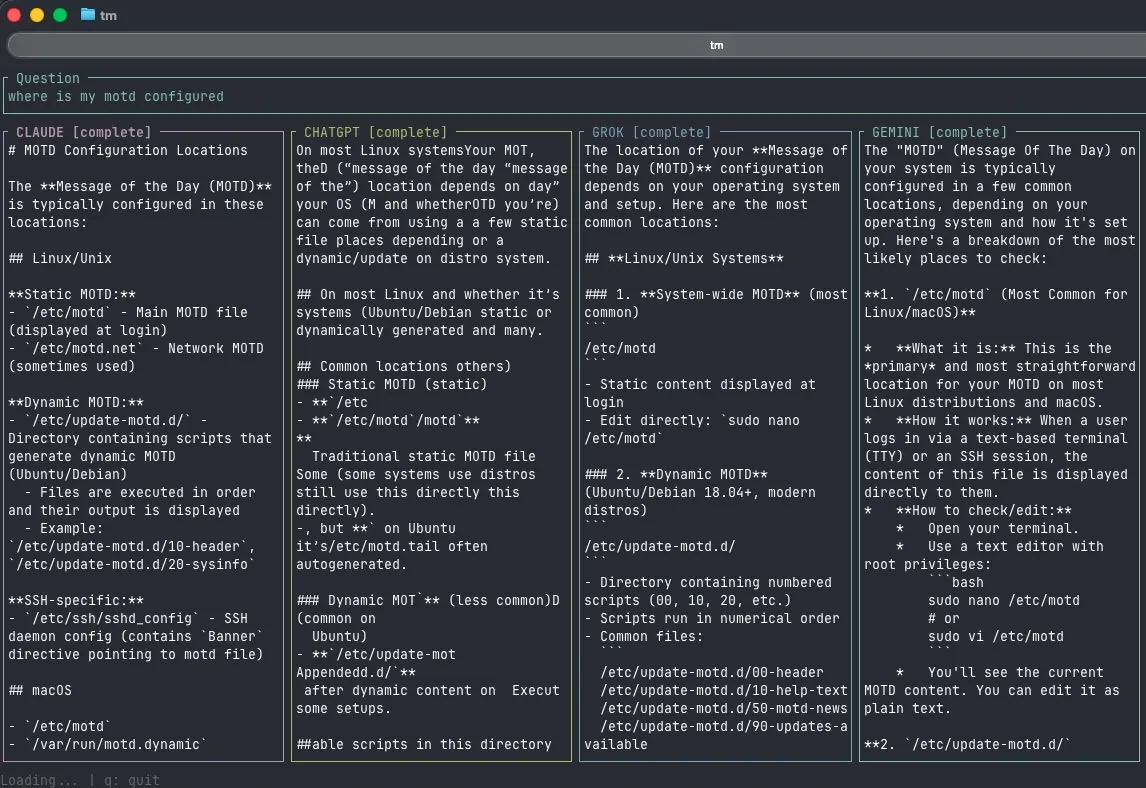Click '/var/run/motd.dynamic' line in Claude panel
The width and height of the screenshot is (1146, 788).
click(x=107, y=745)
